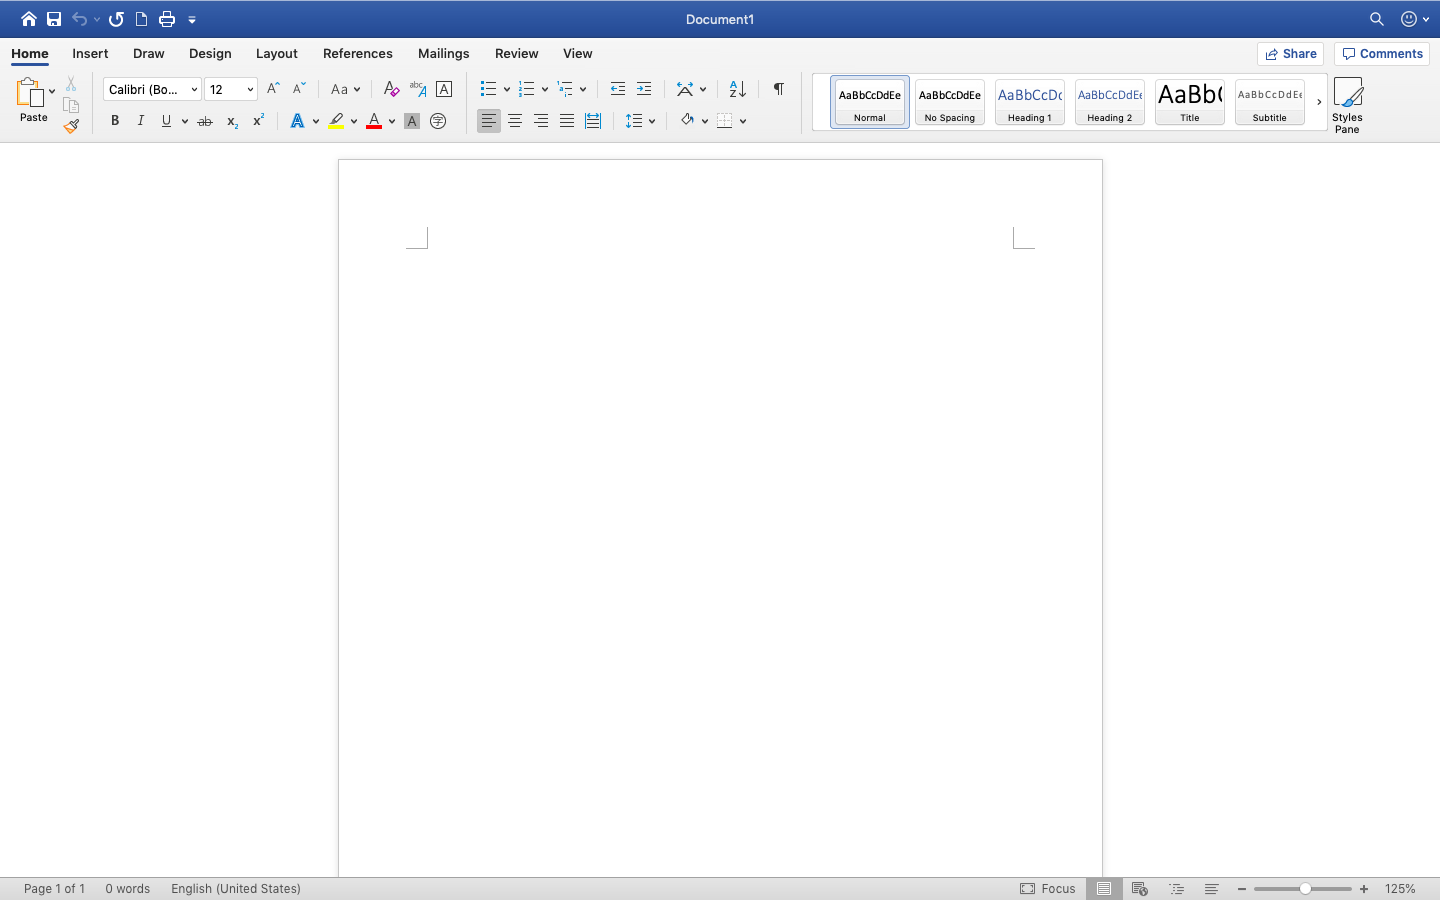This screenshot has width=1440, height=900.
Task: Toggle bold formatting
Action: coord(115,120)
